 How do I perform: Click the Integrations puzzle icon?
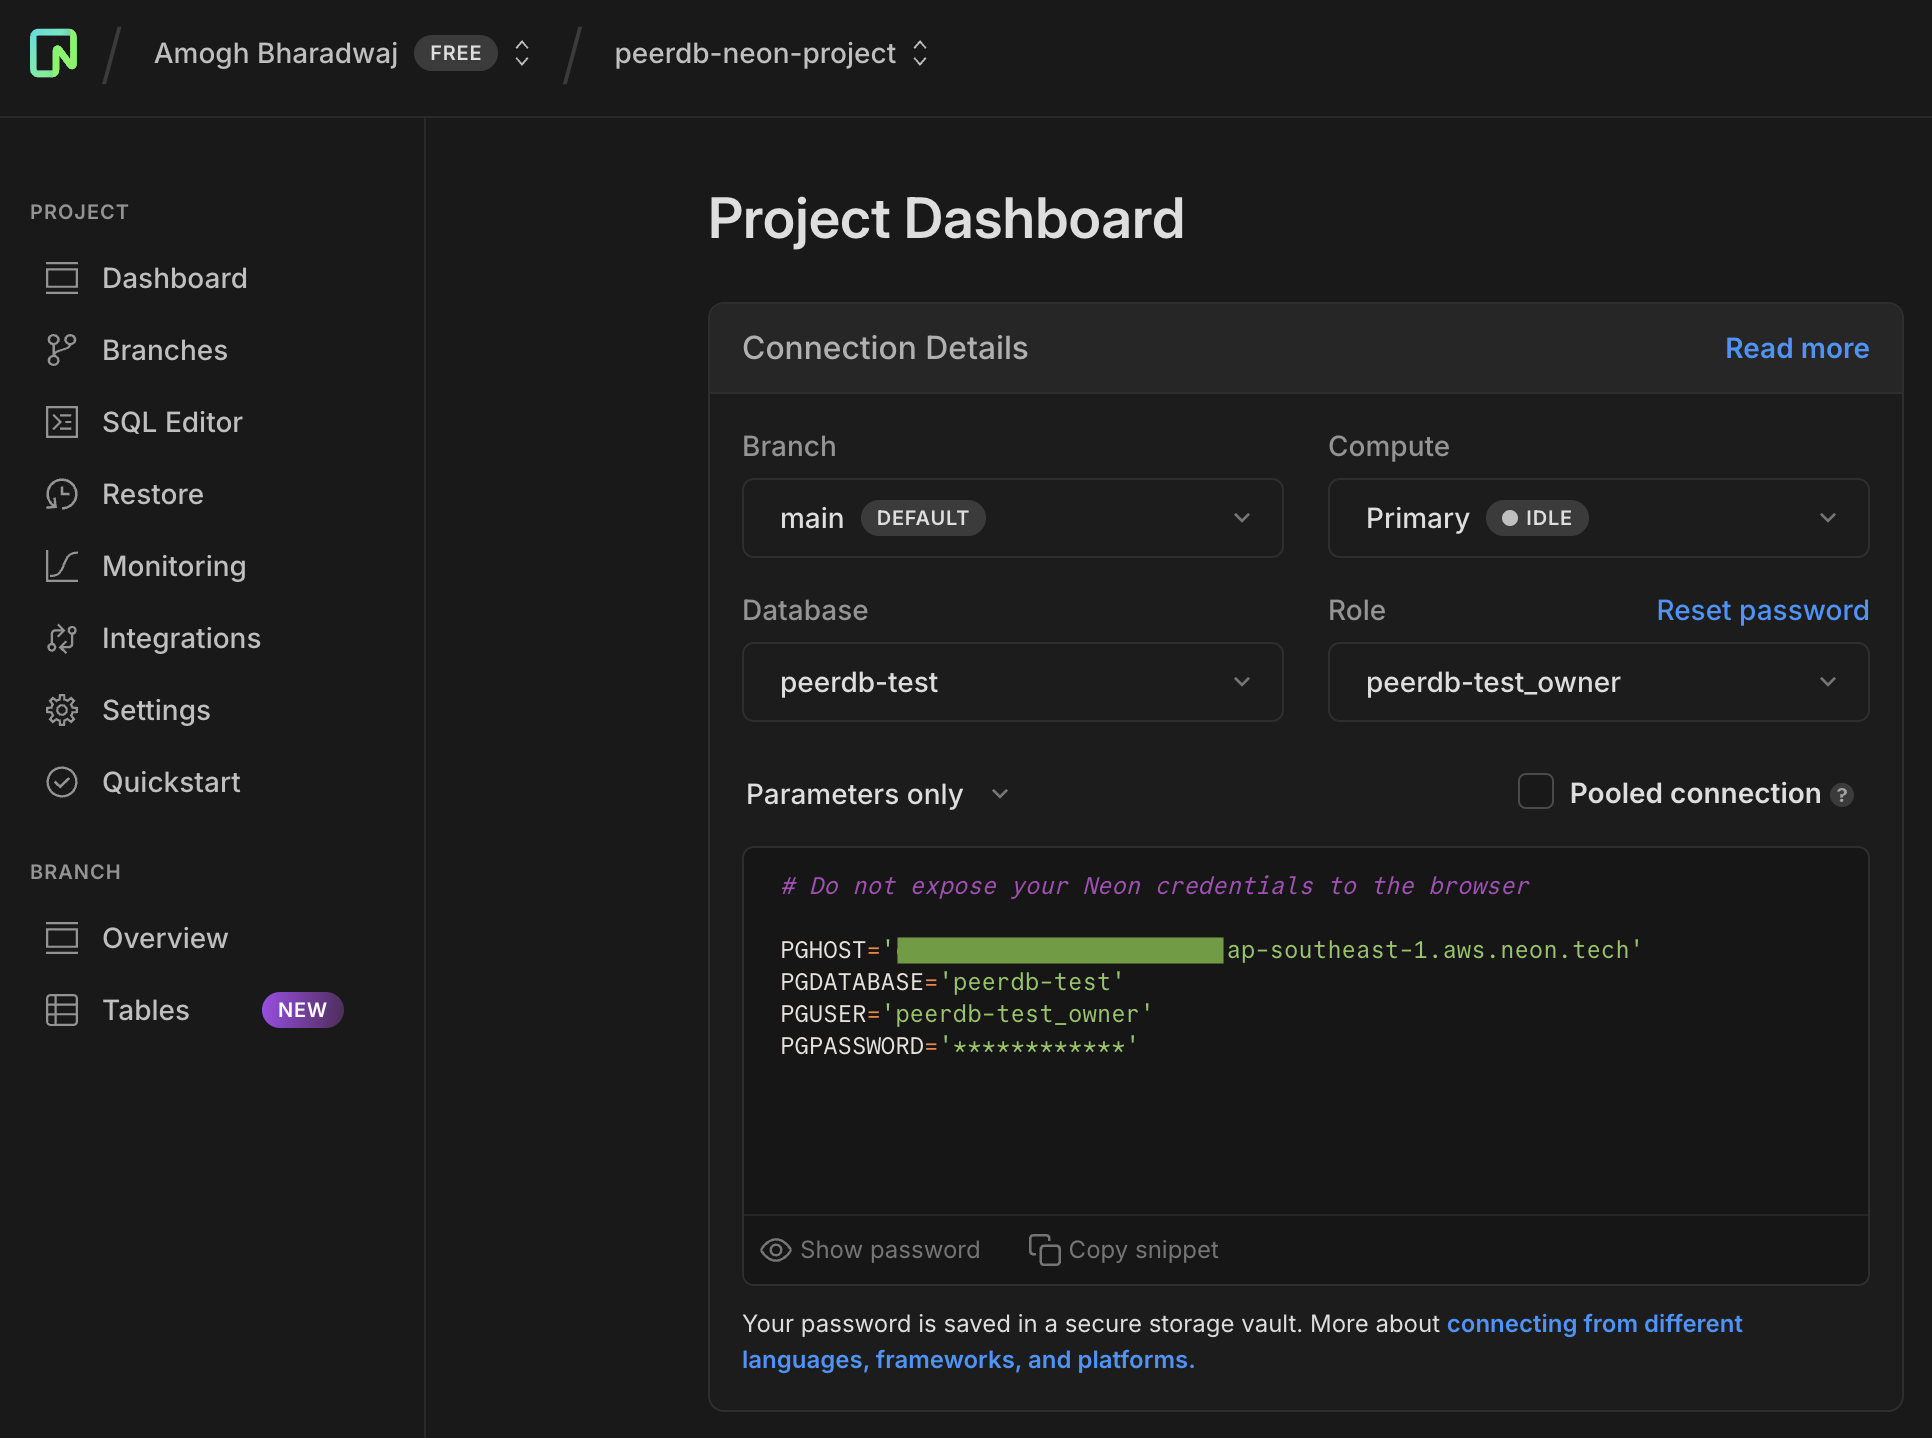[x=61, y=638]
